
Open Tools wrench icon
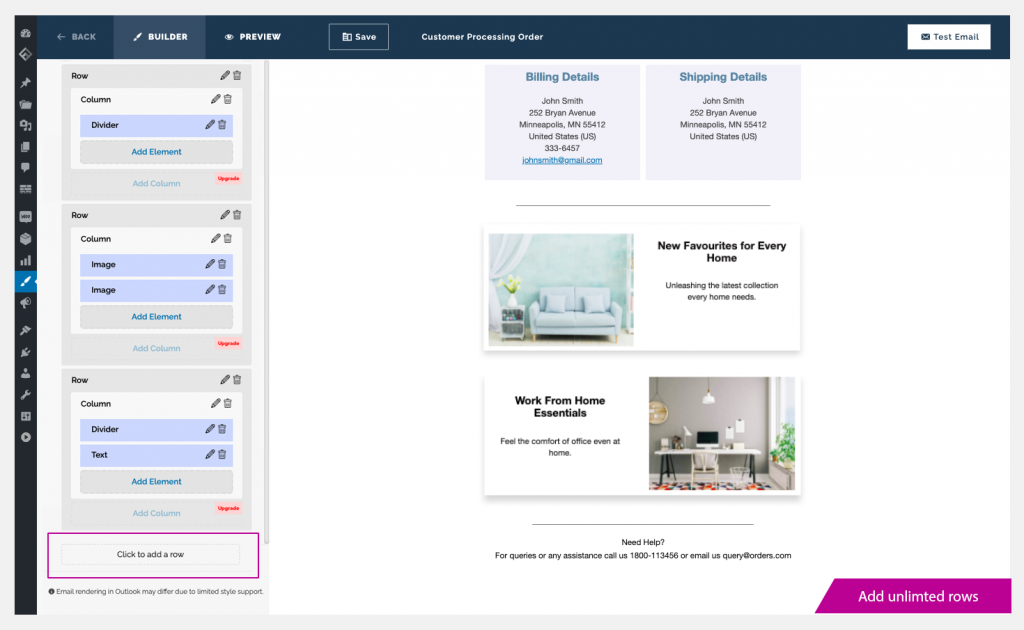click(25, 395)
